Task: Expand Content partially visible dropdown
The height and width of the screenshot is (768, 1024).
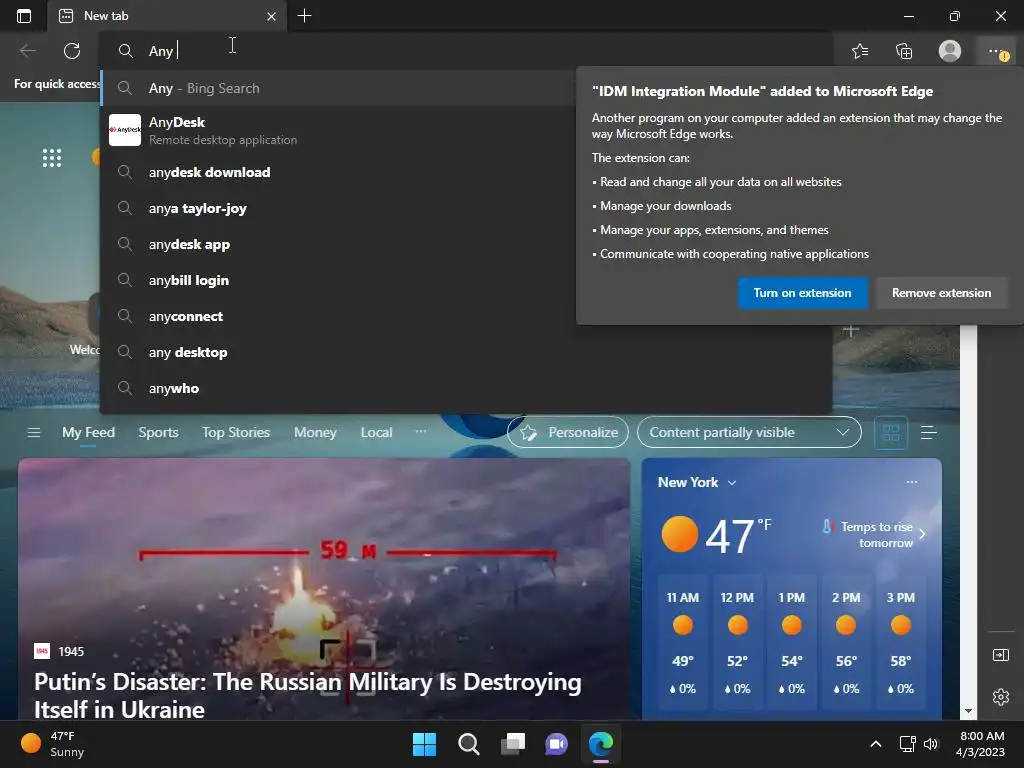Action: [x=749, y=432]
